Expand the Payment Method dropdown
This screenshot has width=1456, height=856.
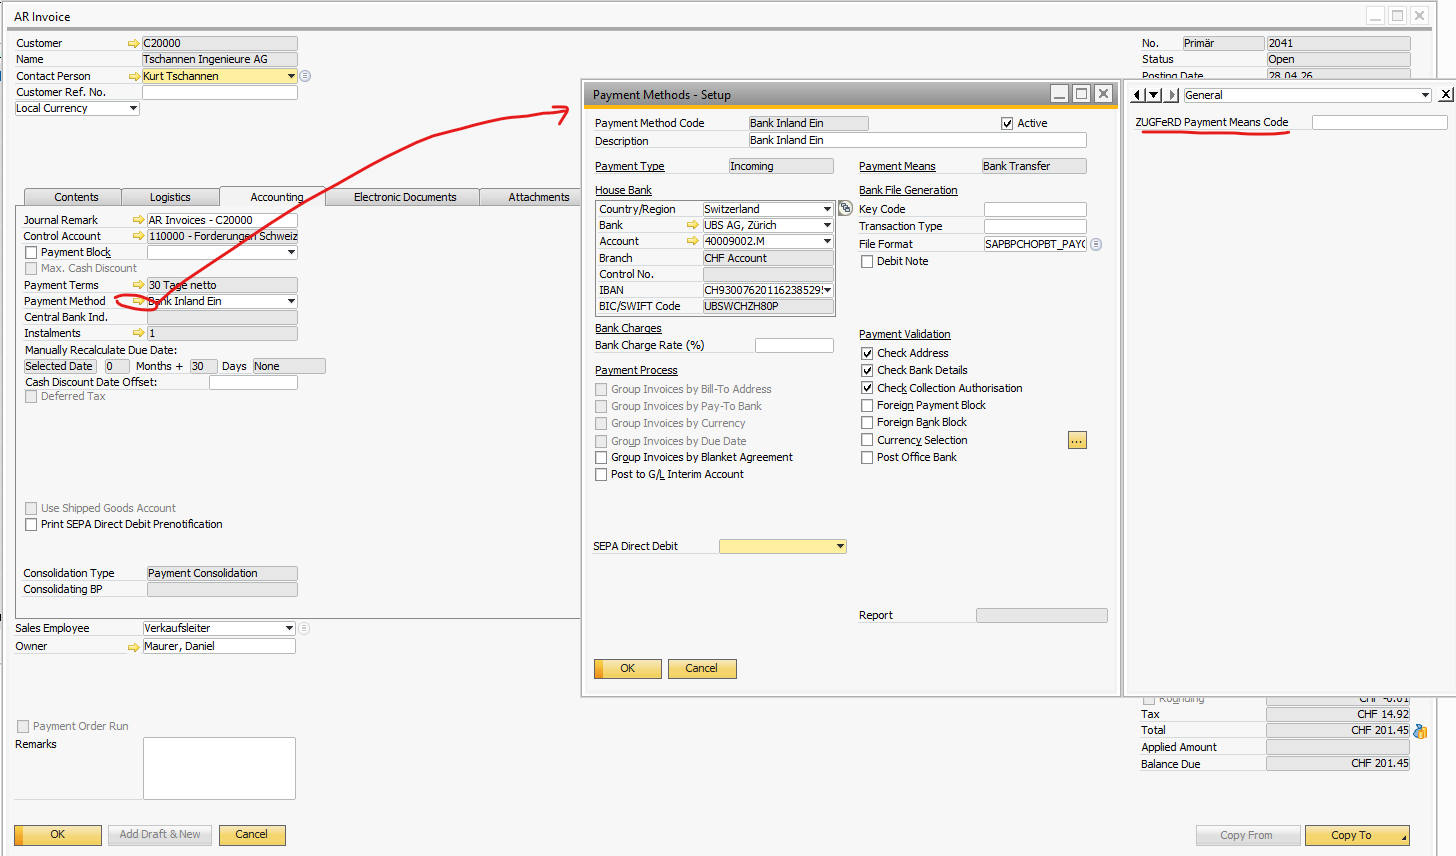click(291, 301)
